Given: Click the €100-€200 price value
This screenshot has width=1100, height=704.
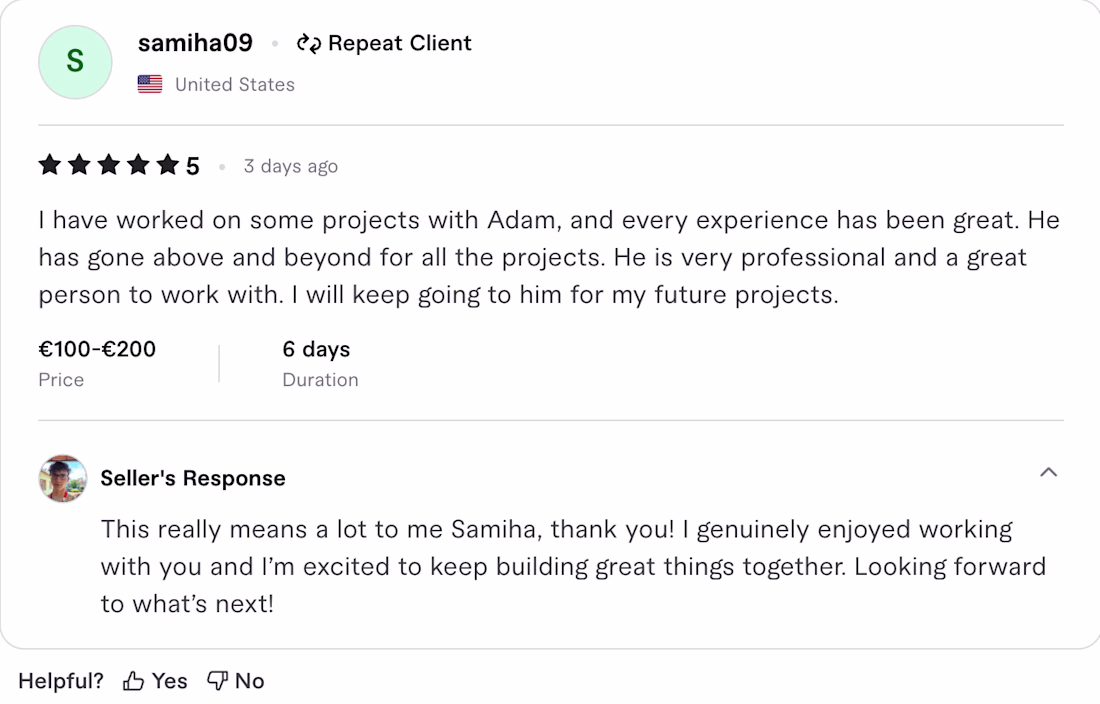Looking at the screenshot, I should point(97,349).
